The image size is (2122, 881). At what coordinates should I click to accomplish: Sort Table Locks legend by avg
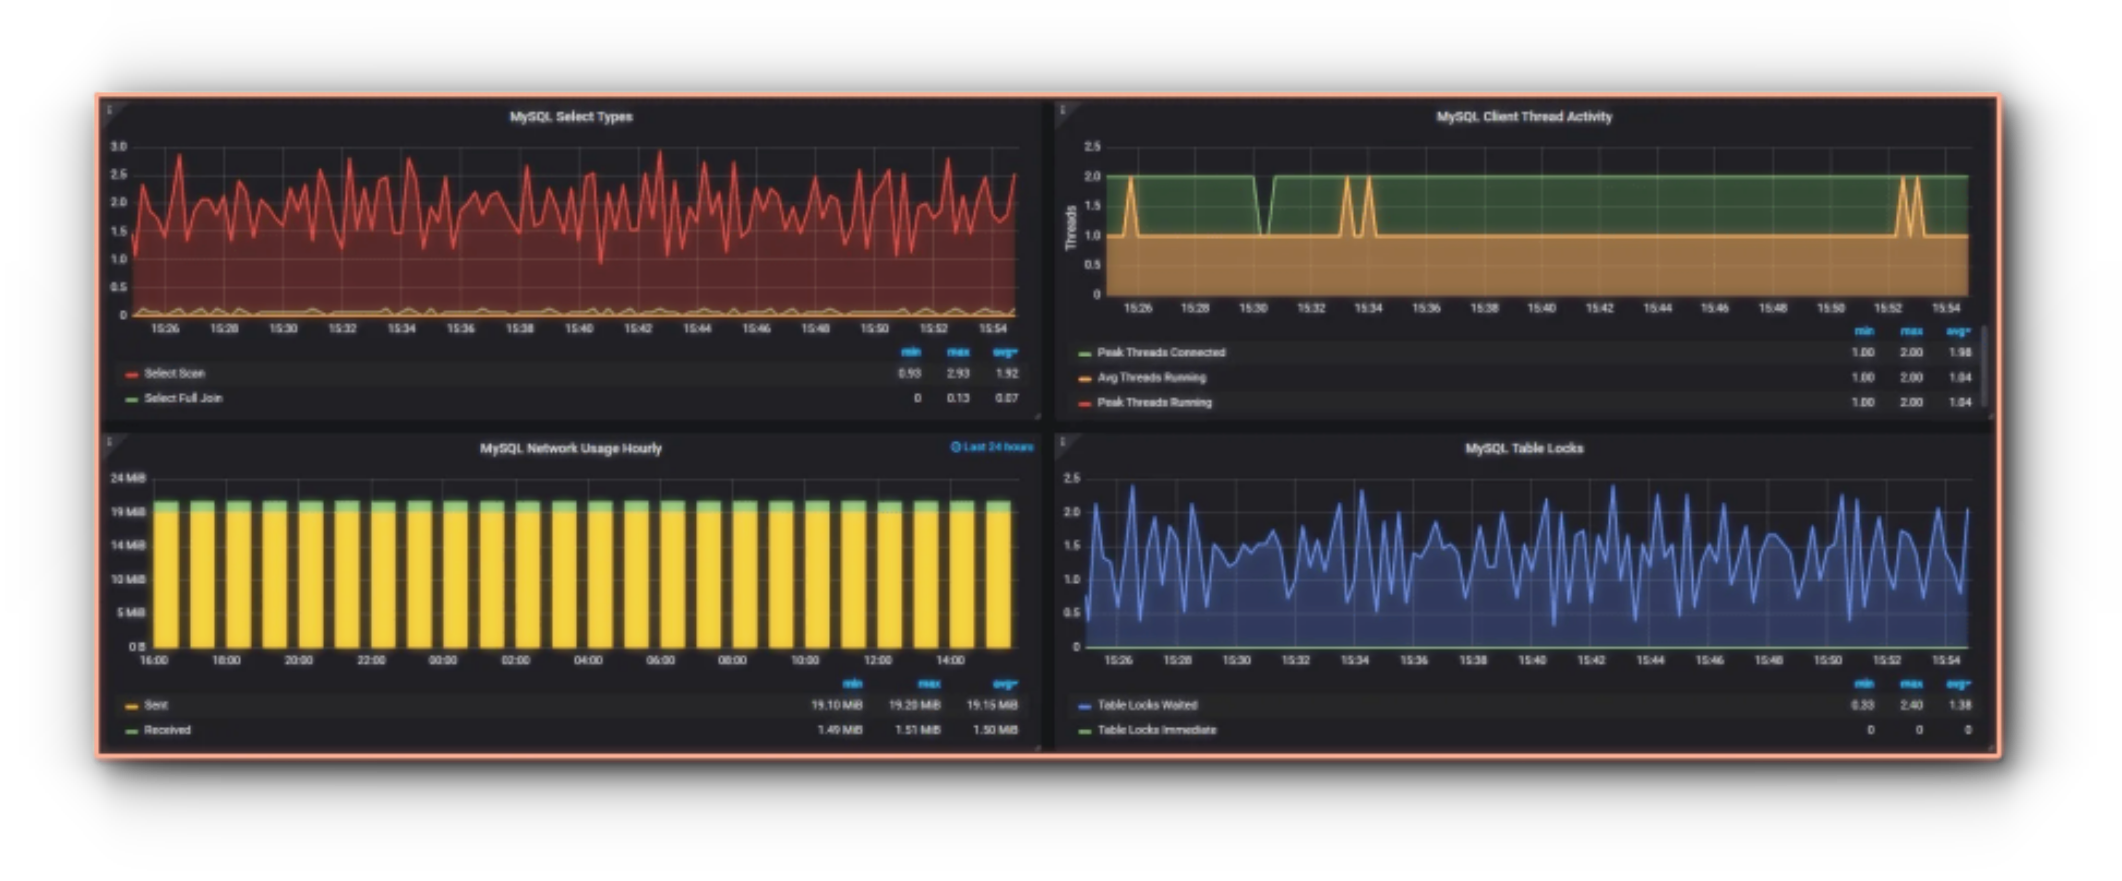(x=1958, y=684)
